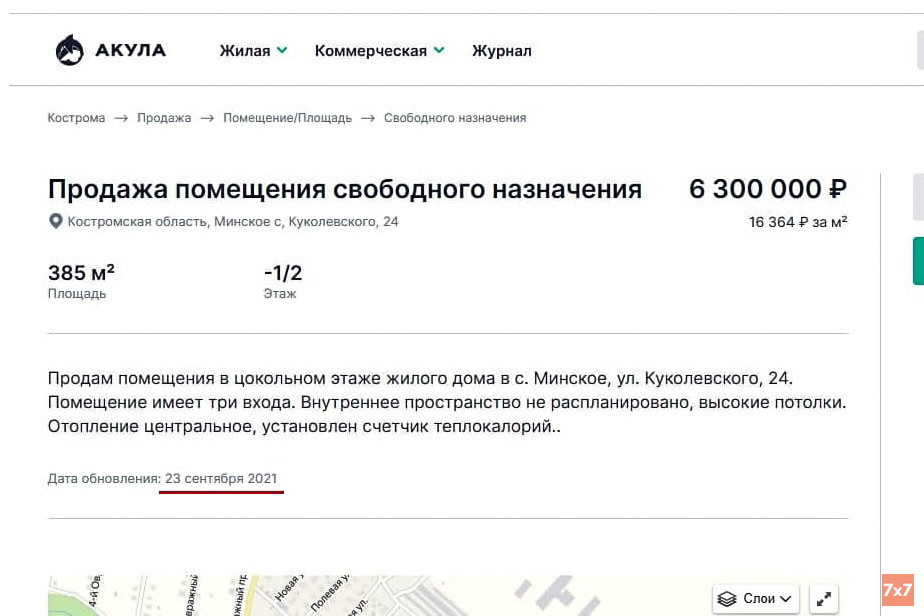Viewport: 924px width, 616px height.
Task: Click the 385 м² area value
Action: point(80,270)
